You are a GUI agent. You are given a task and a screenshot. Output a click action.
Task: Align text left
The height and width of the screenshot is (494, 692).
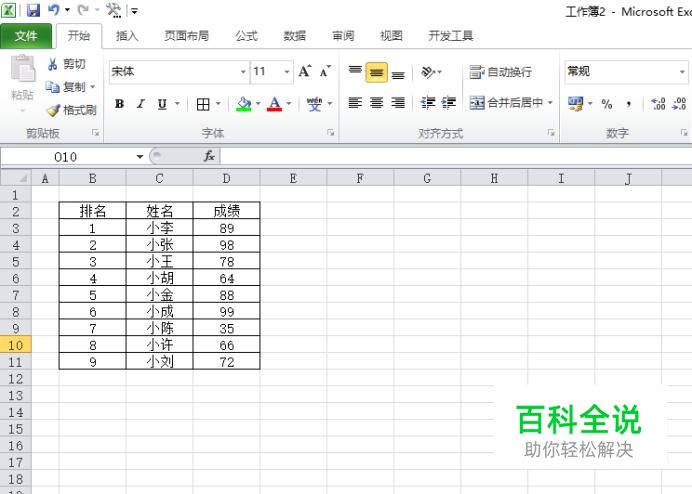coord(355,103)
